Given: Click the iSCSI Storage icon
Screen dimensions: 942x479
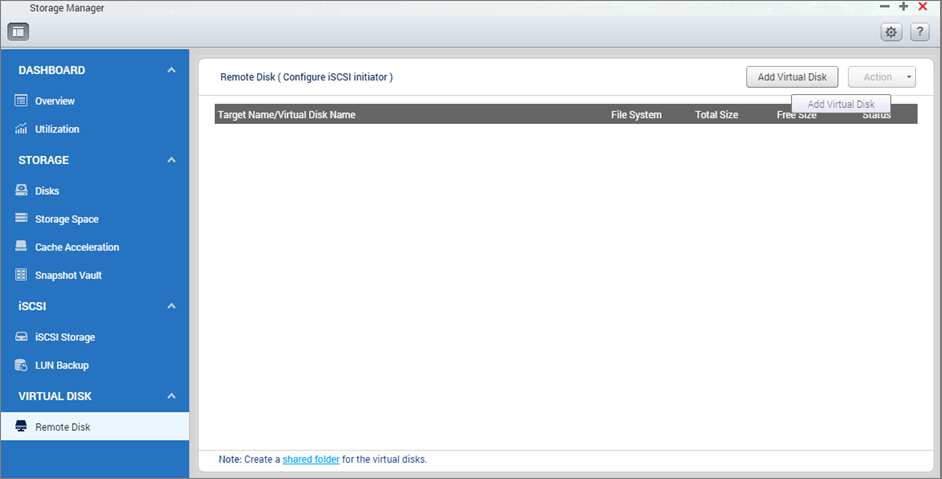Looking at the screenshot, I should (x=21, y=337).
